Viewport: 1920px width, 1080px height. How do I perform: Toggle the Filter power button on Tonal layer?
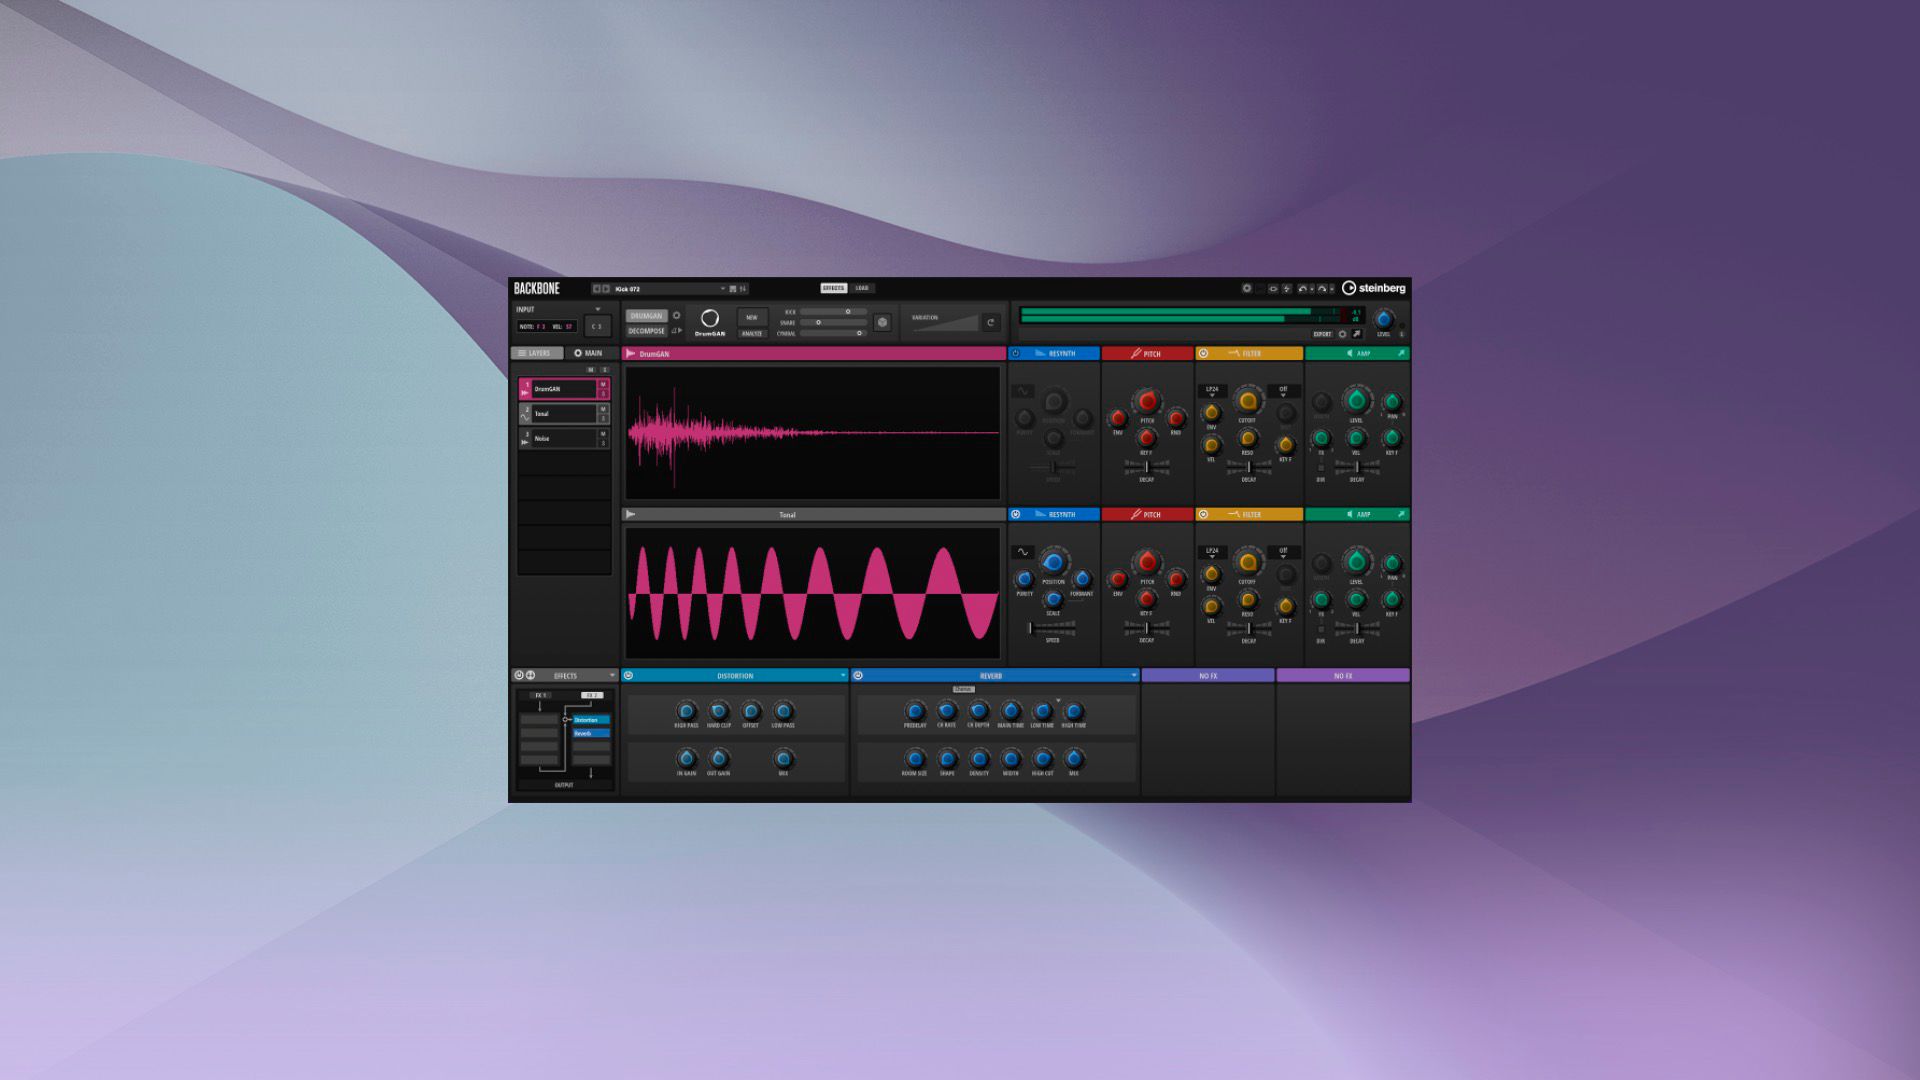1203,515
